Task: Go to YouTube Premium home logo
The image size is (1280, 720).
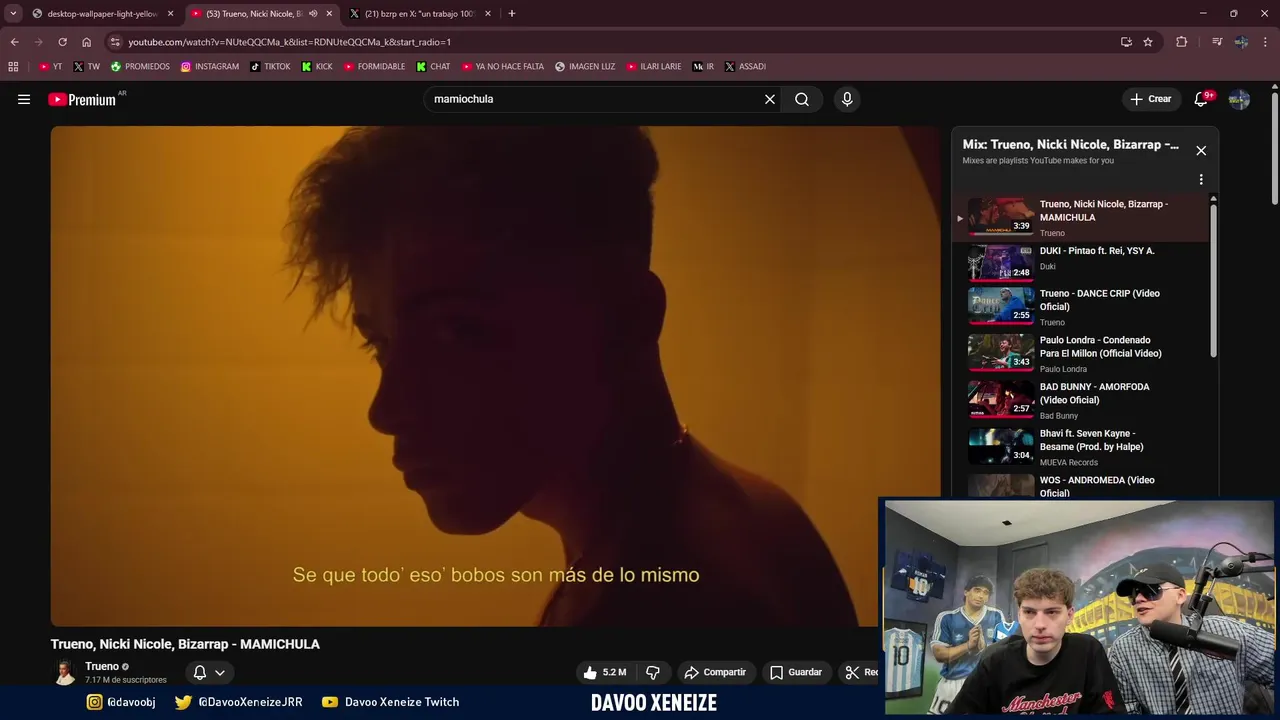Action: tap(82, 99)
